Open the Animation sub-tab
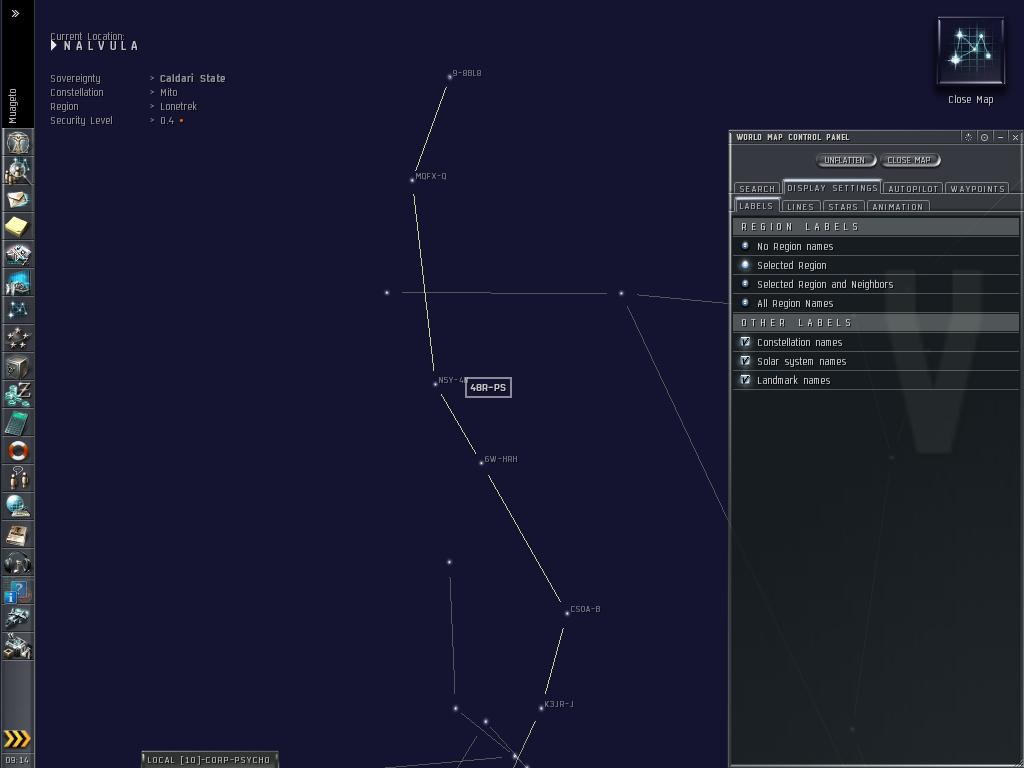The image size is (1024, 768). coord(898,206)
